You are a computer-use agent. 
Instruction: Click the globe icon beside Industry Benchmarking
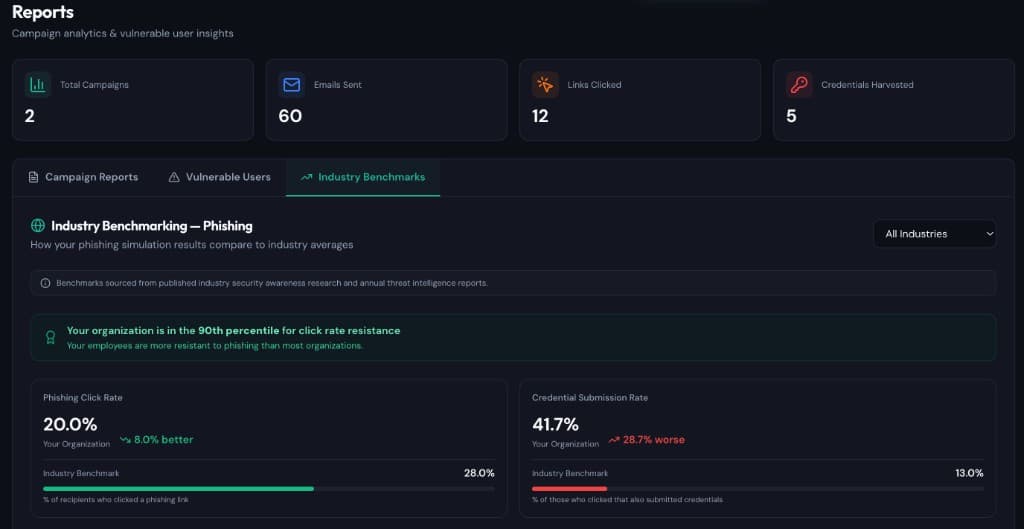point(38,226)
